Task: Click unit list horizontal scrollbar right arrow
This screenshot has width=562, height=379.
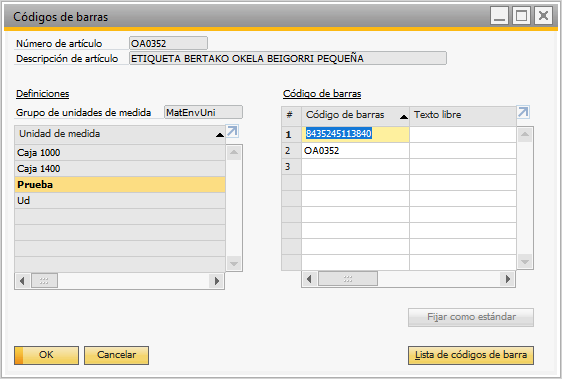Action: click(216, 281)
